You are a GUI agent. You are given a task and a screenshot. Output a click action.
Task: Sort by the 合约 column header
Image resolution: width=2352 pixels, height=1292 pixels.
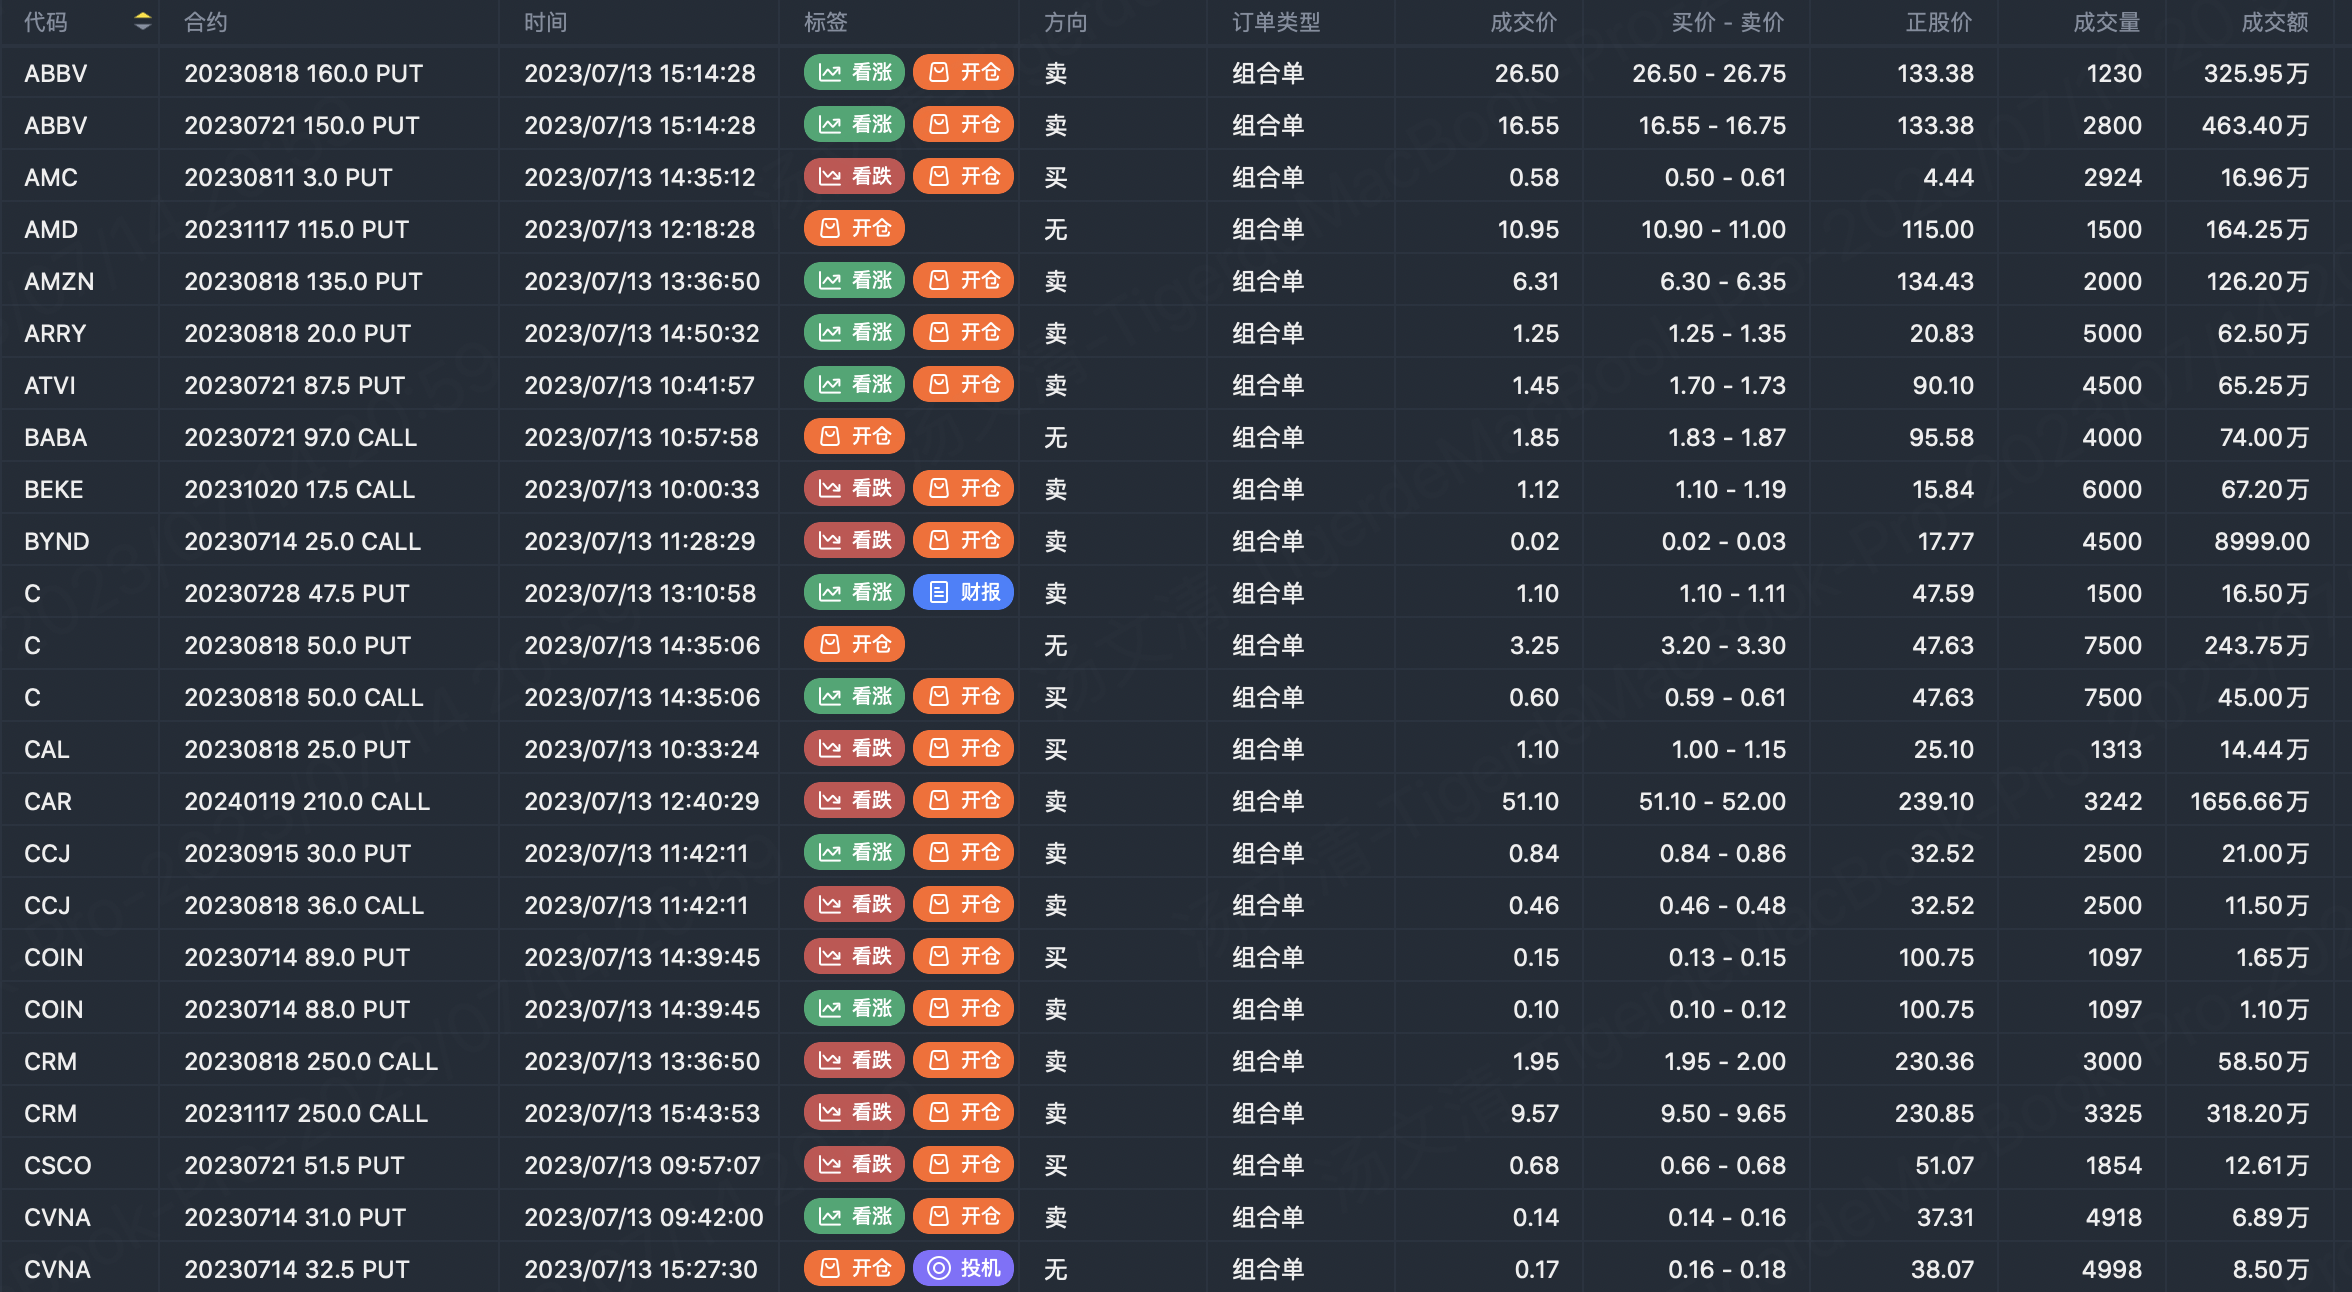point(206,22)
